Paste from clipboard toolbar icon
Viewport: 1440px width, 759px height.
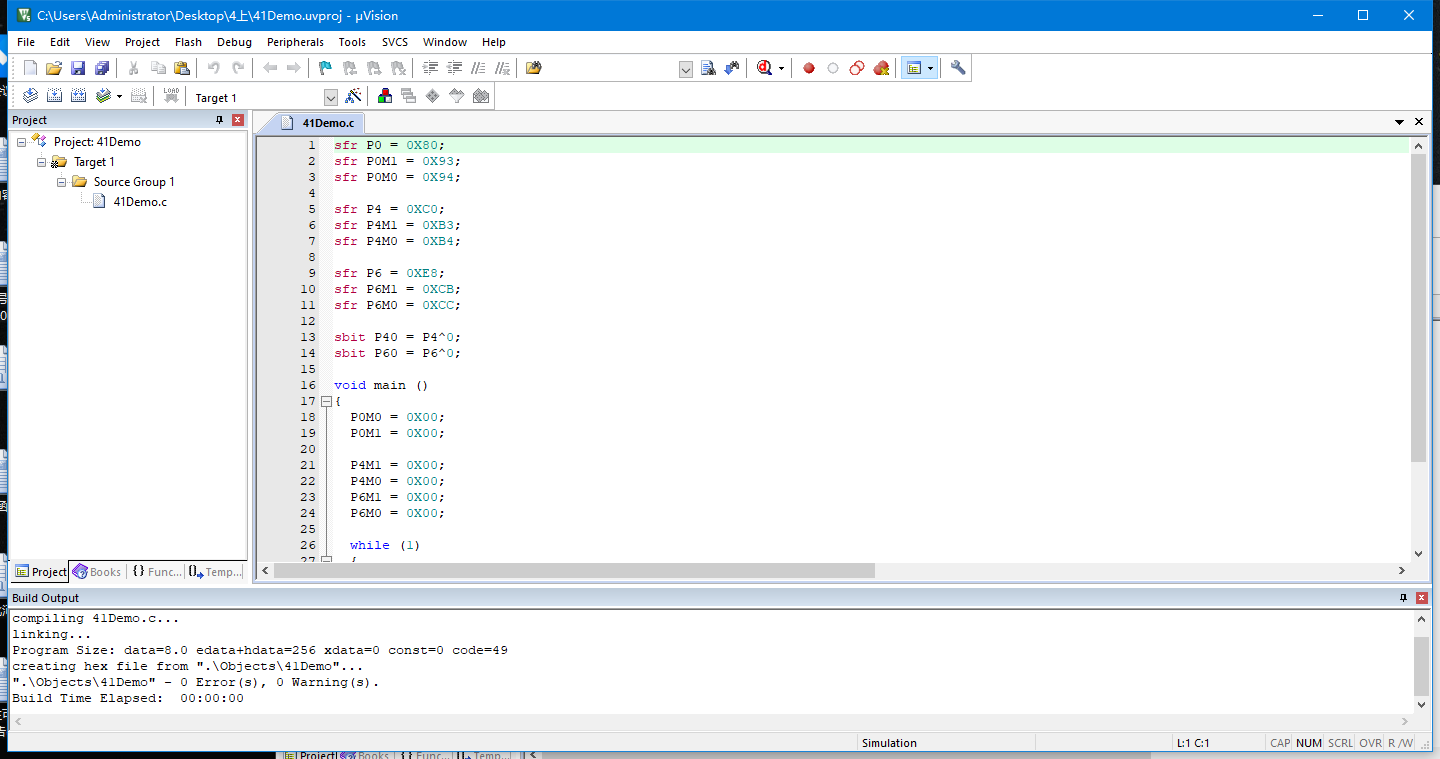coord(182,68)
